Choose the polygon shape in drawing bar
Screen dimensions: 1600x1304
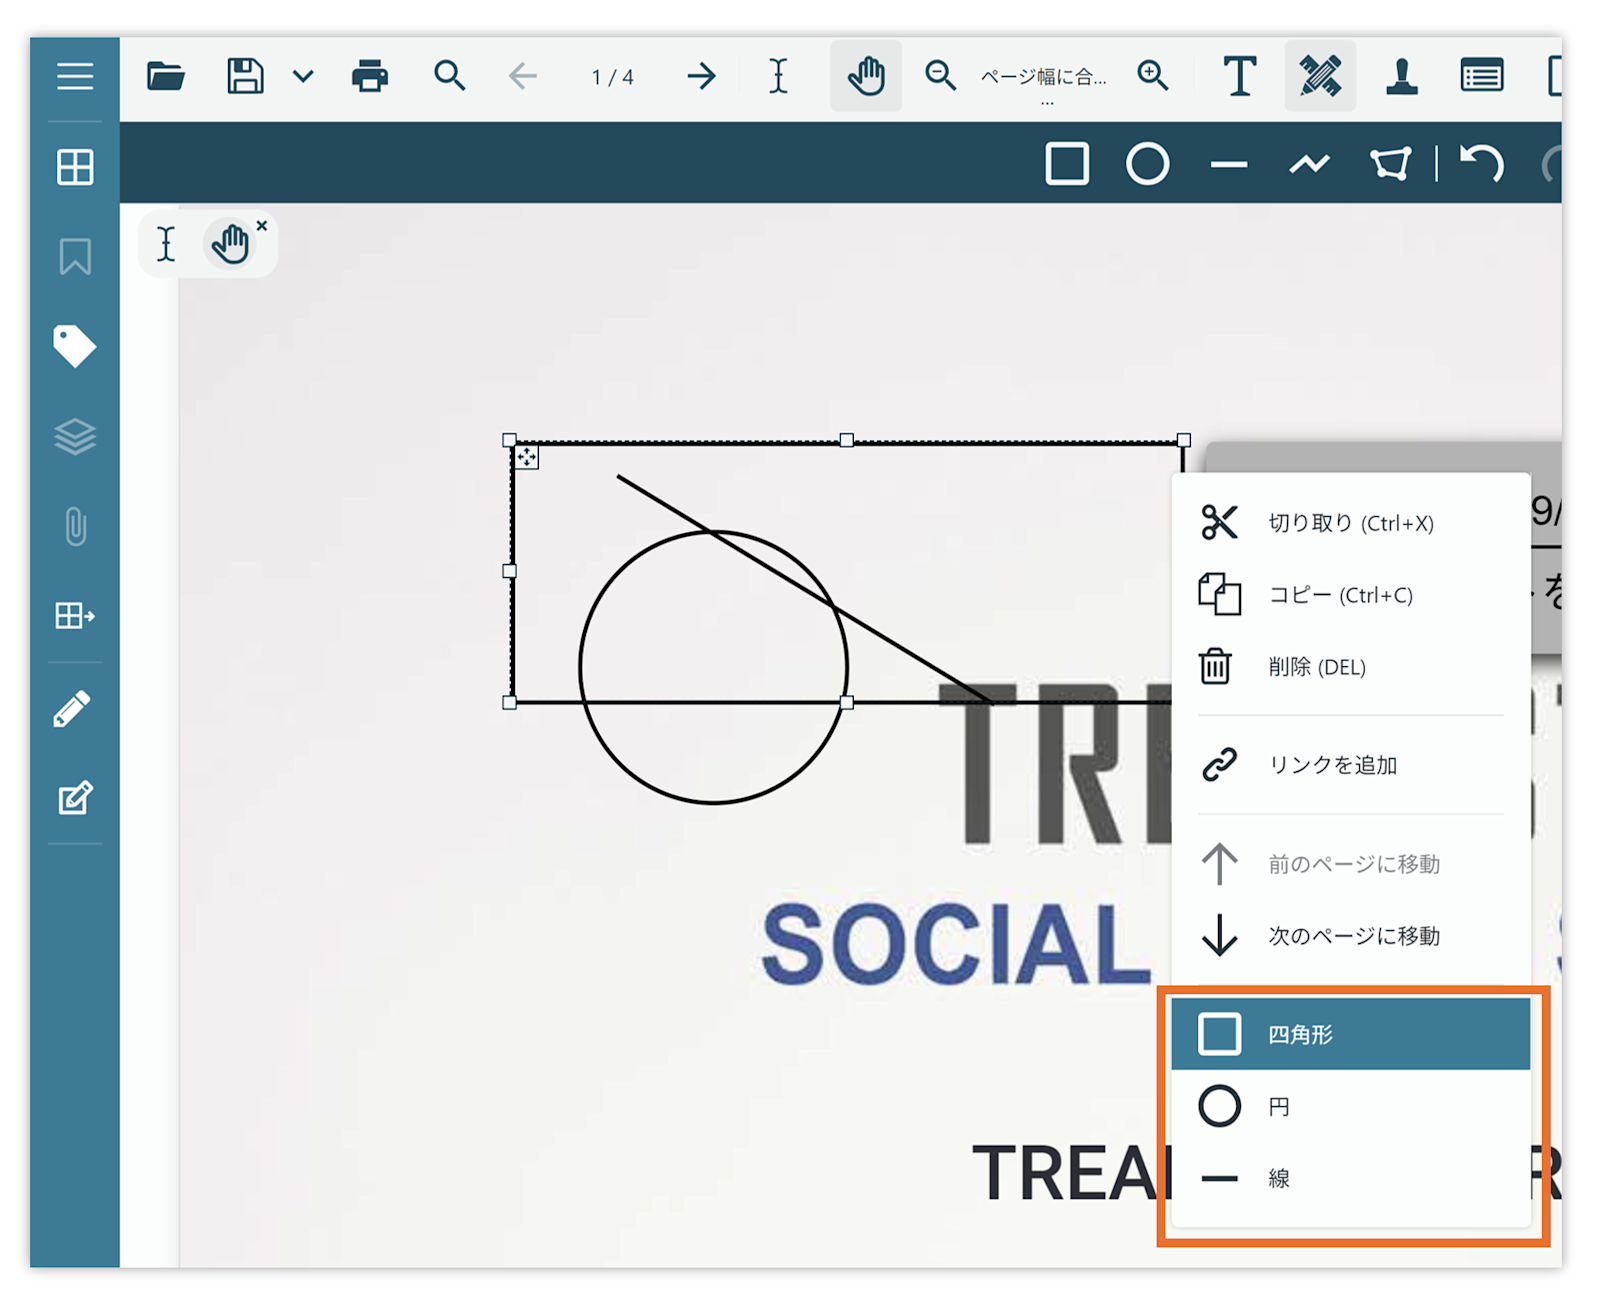(1391, 163)
